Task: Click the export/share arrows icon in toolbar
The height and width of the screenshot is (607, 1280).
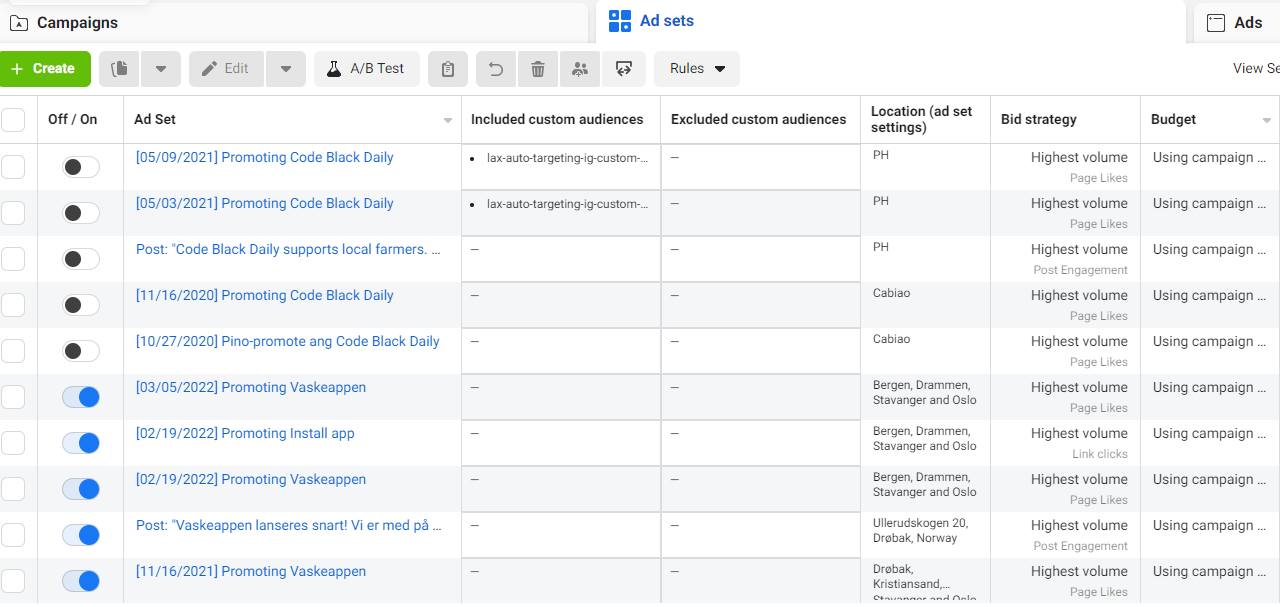Action: 624,69
